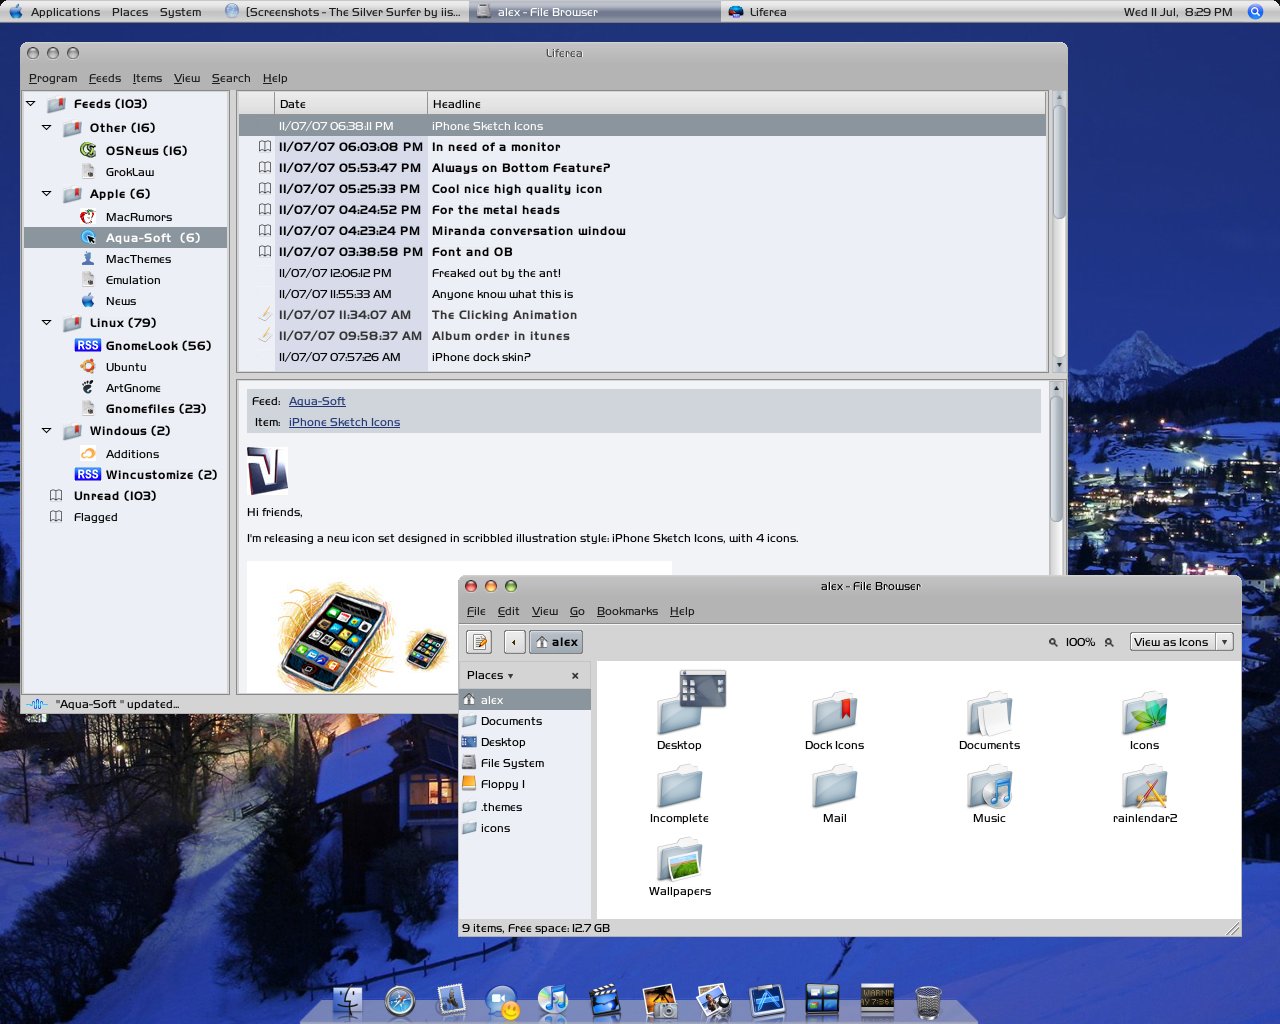Open the Ubuntu feed
This screenshot has height=1024, width=1280.
pos(126,367)
